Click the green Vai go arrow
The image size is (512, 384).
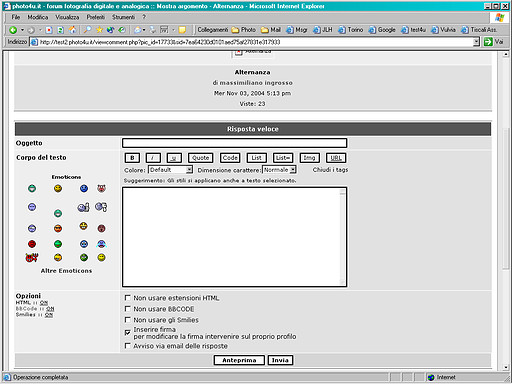[x=488, y=42]
